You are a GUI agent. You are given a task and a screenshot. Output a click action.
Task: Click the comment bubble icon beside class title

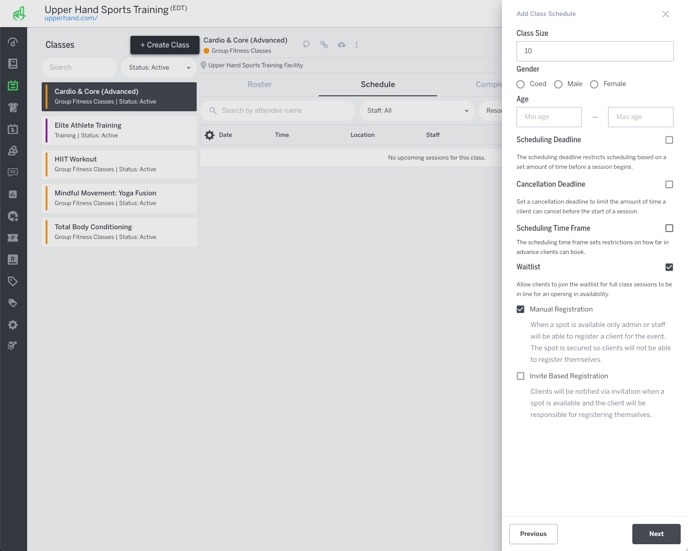306,44
